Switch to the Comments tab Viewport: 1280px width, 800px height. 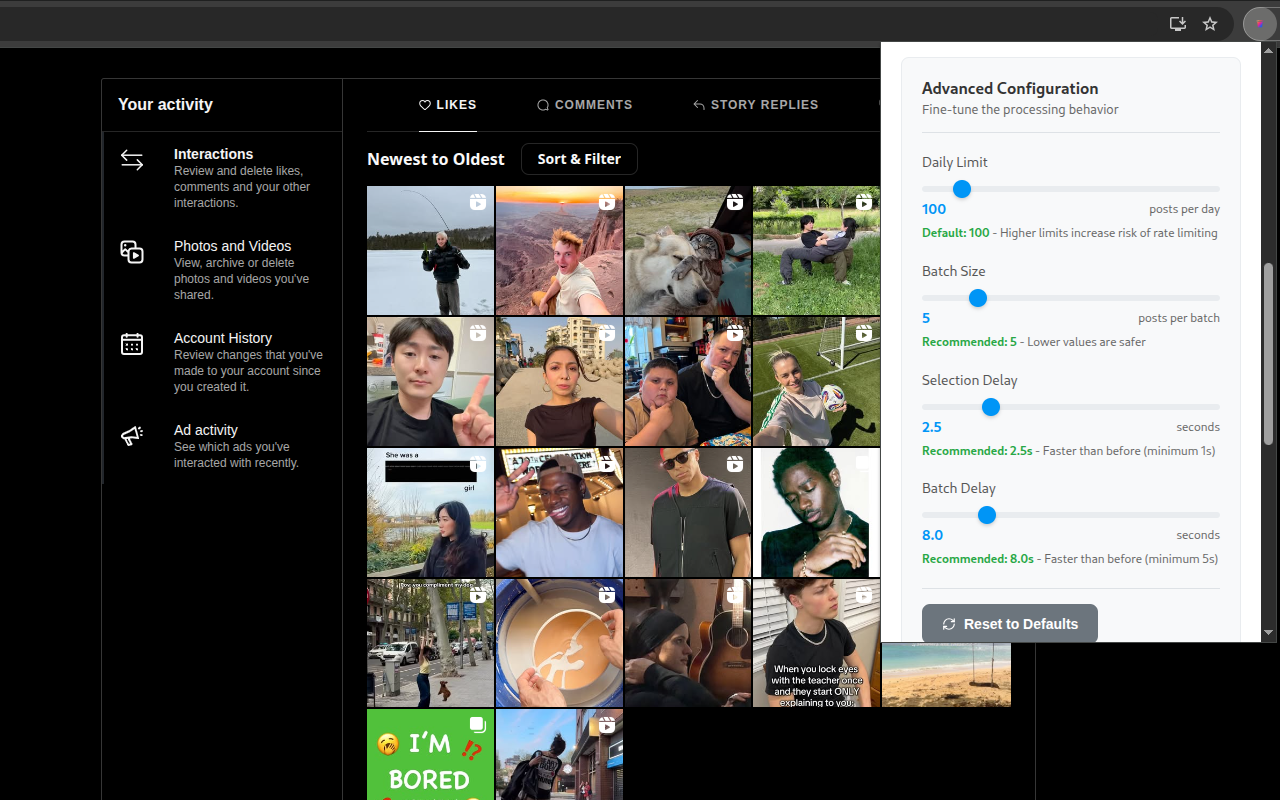coord(584,105)
